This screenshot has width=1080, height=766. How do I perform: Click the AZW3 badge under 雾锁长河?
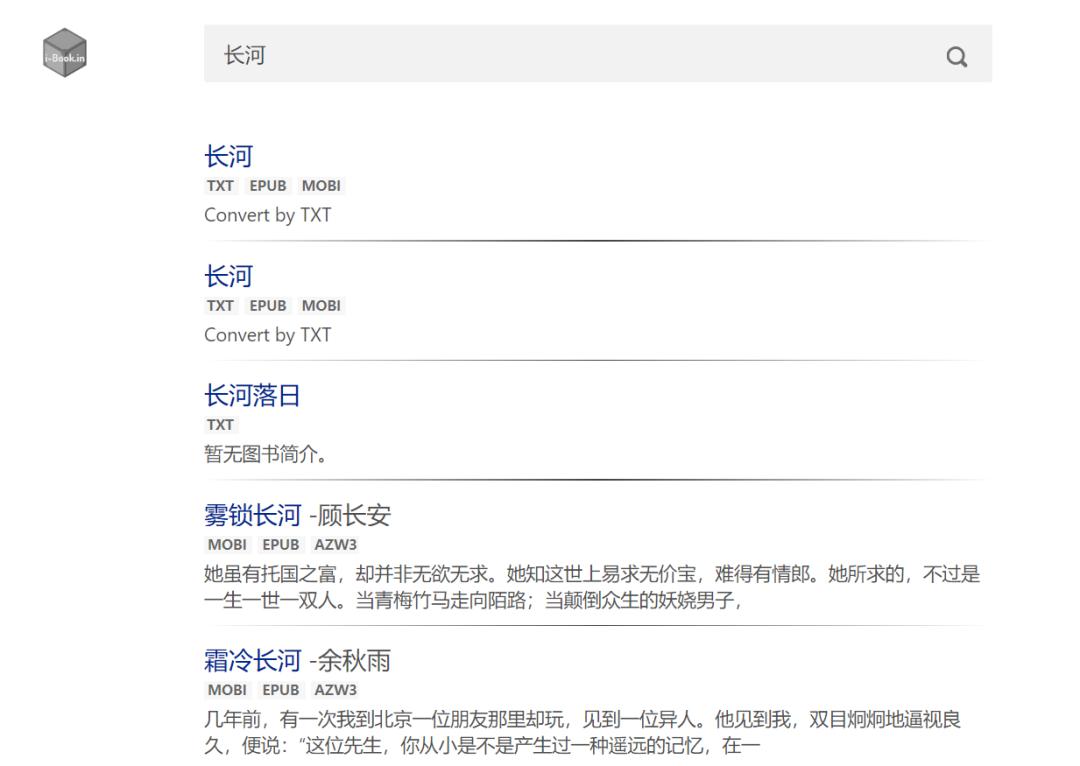[x=336, y=545]
